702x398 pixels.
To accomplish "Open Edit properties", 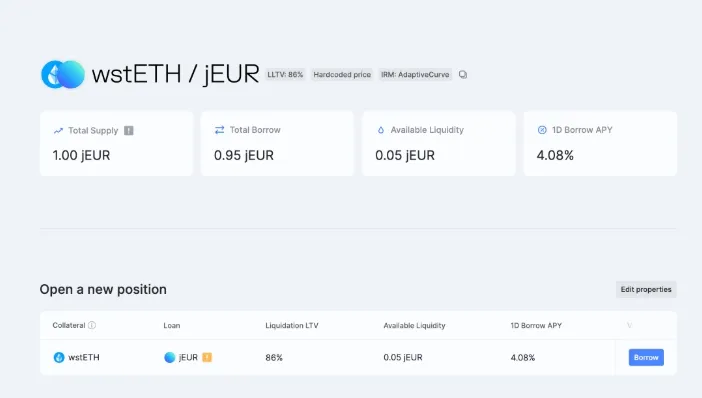I will (646, 289).
